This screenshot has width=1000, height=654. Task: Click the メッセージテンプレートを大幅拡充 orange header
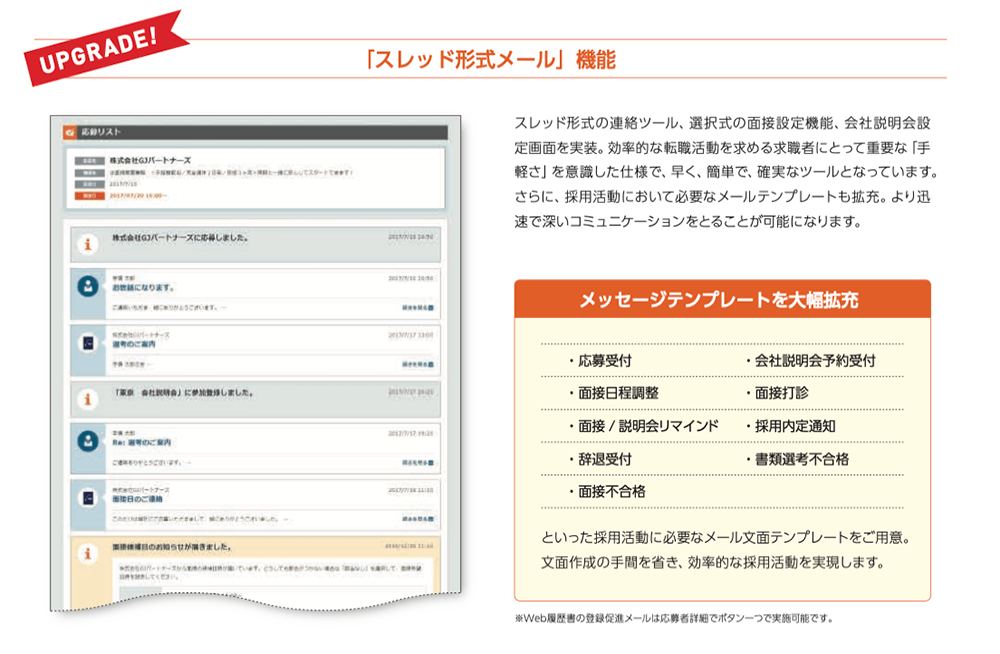(721, 299)
